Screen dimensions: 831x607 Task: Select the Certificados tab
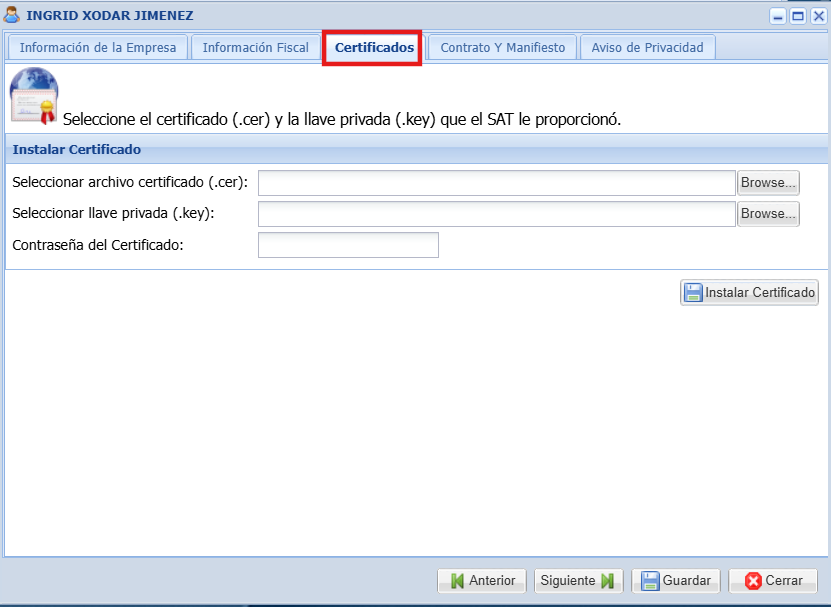tap(374, 48)
